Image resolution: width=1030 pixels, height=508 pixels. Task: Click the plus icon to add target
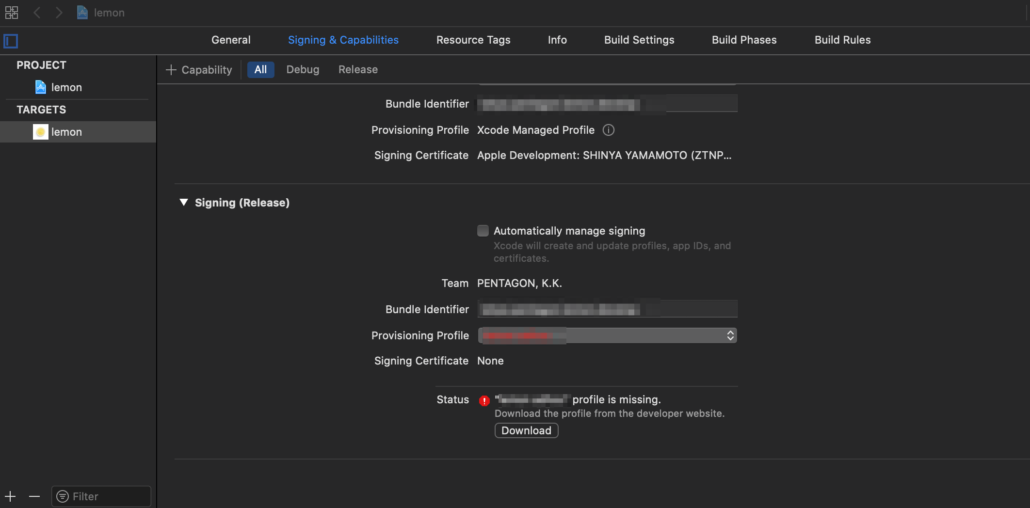click(10, 496)
